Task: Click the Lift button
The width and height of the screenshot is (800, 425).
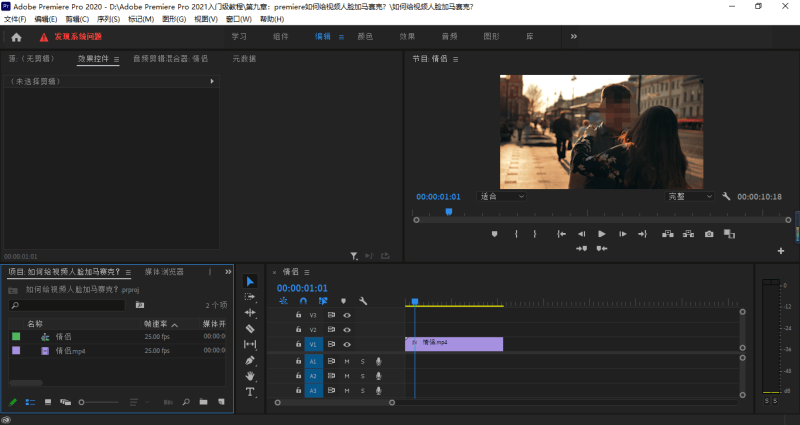Action: pyautogui.click(x=667, y=234)
